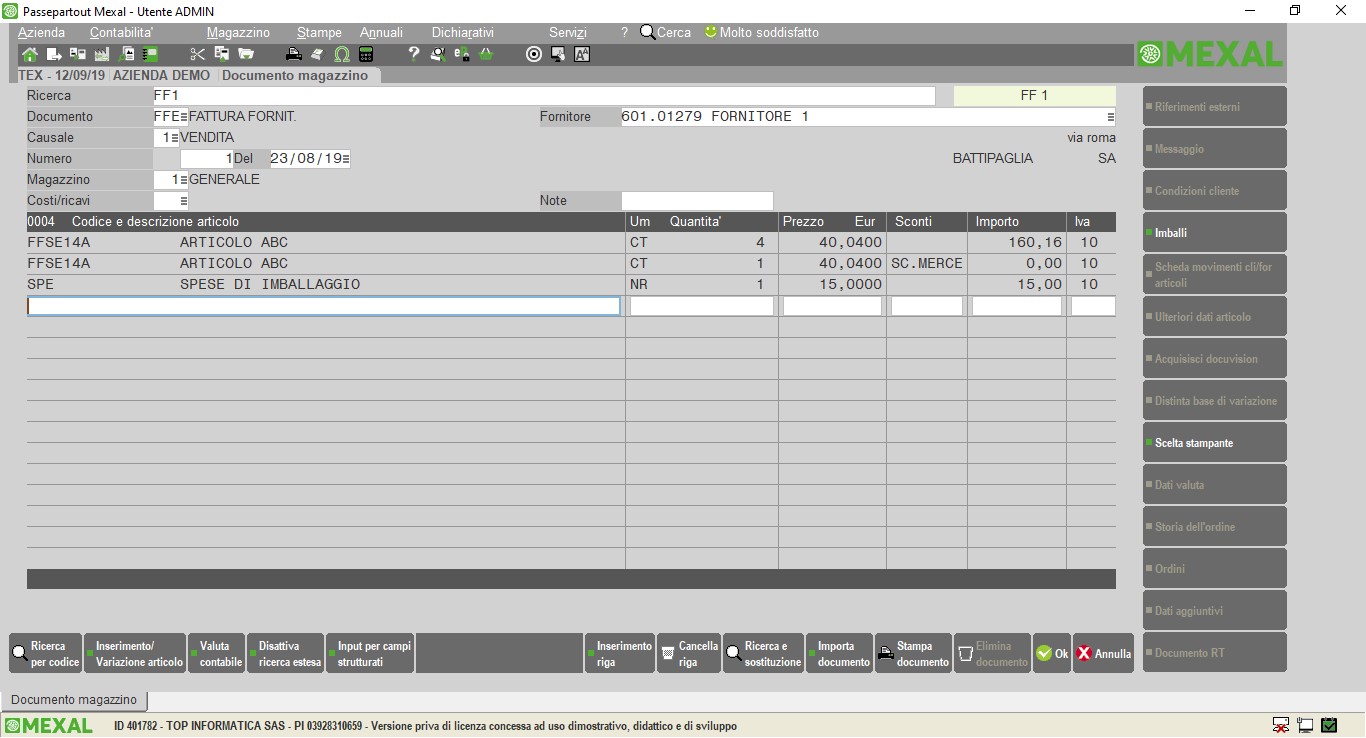This screenshot has height=738, width=1366.
Task: Click the green Home icon in the toolbar
Action: tap(29, 54)
